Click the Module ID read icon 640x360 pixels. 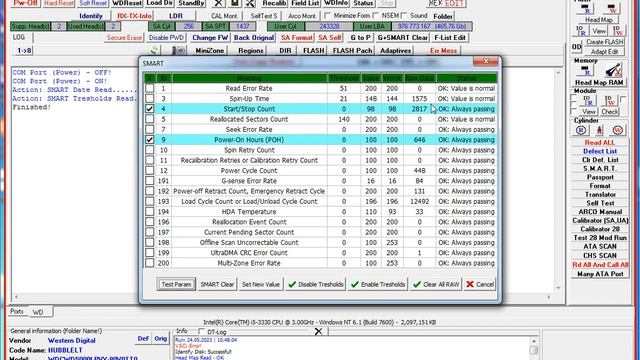coord(588,100)
